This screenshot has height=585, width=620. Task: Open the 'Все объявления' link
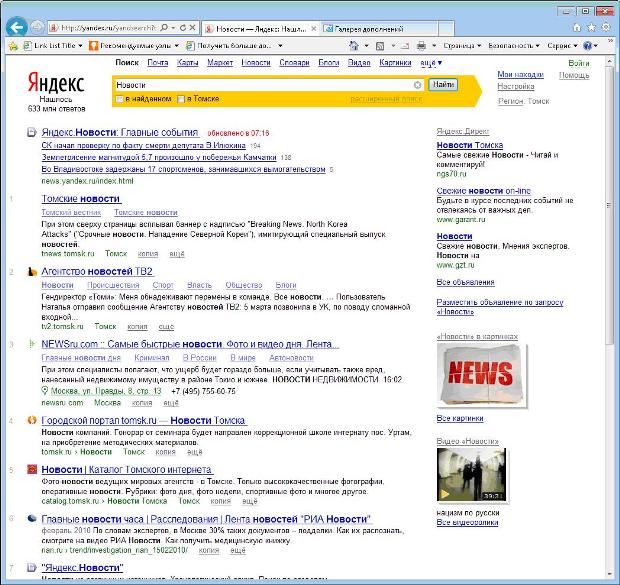pyautogui.click(x=465, y=282)
